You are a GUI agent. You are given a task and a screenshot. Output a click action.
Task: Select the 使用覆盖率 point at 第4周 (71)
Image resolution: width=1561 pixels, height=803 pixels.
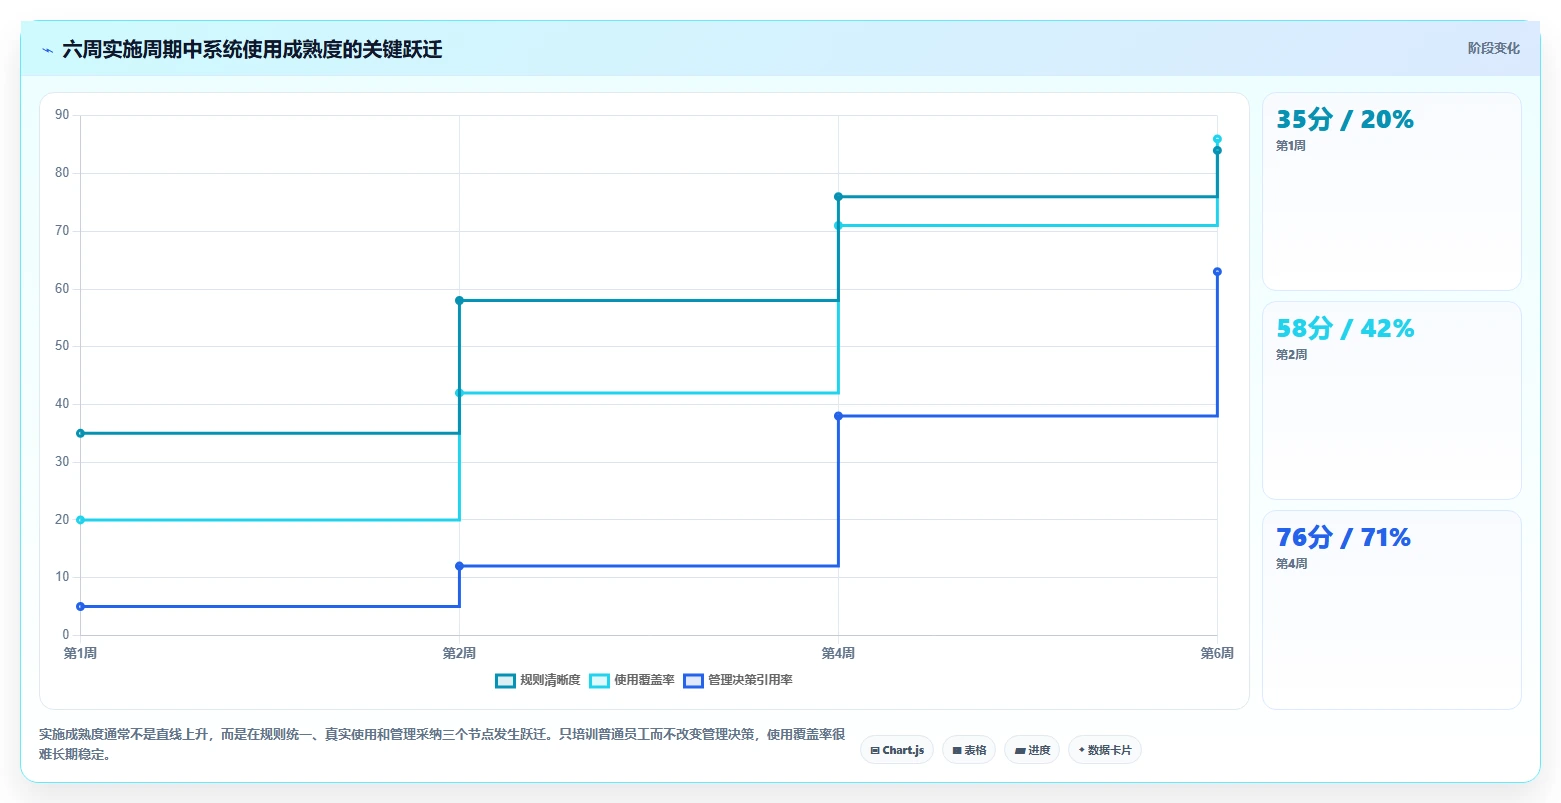838,225
